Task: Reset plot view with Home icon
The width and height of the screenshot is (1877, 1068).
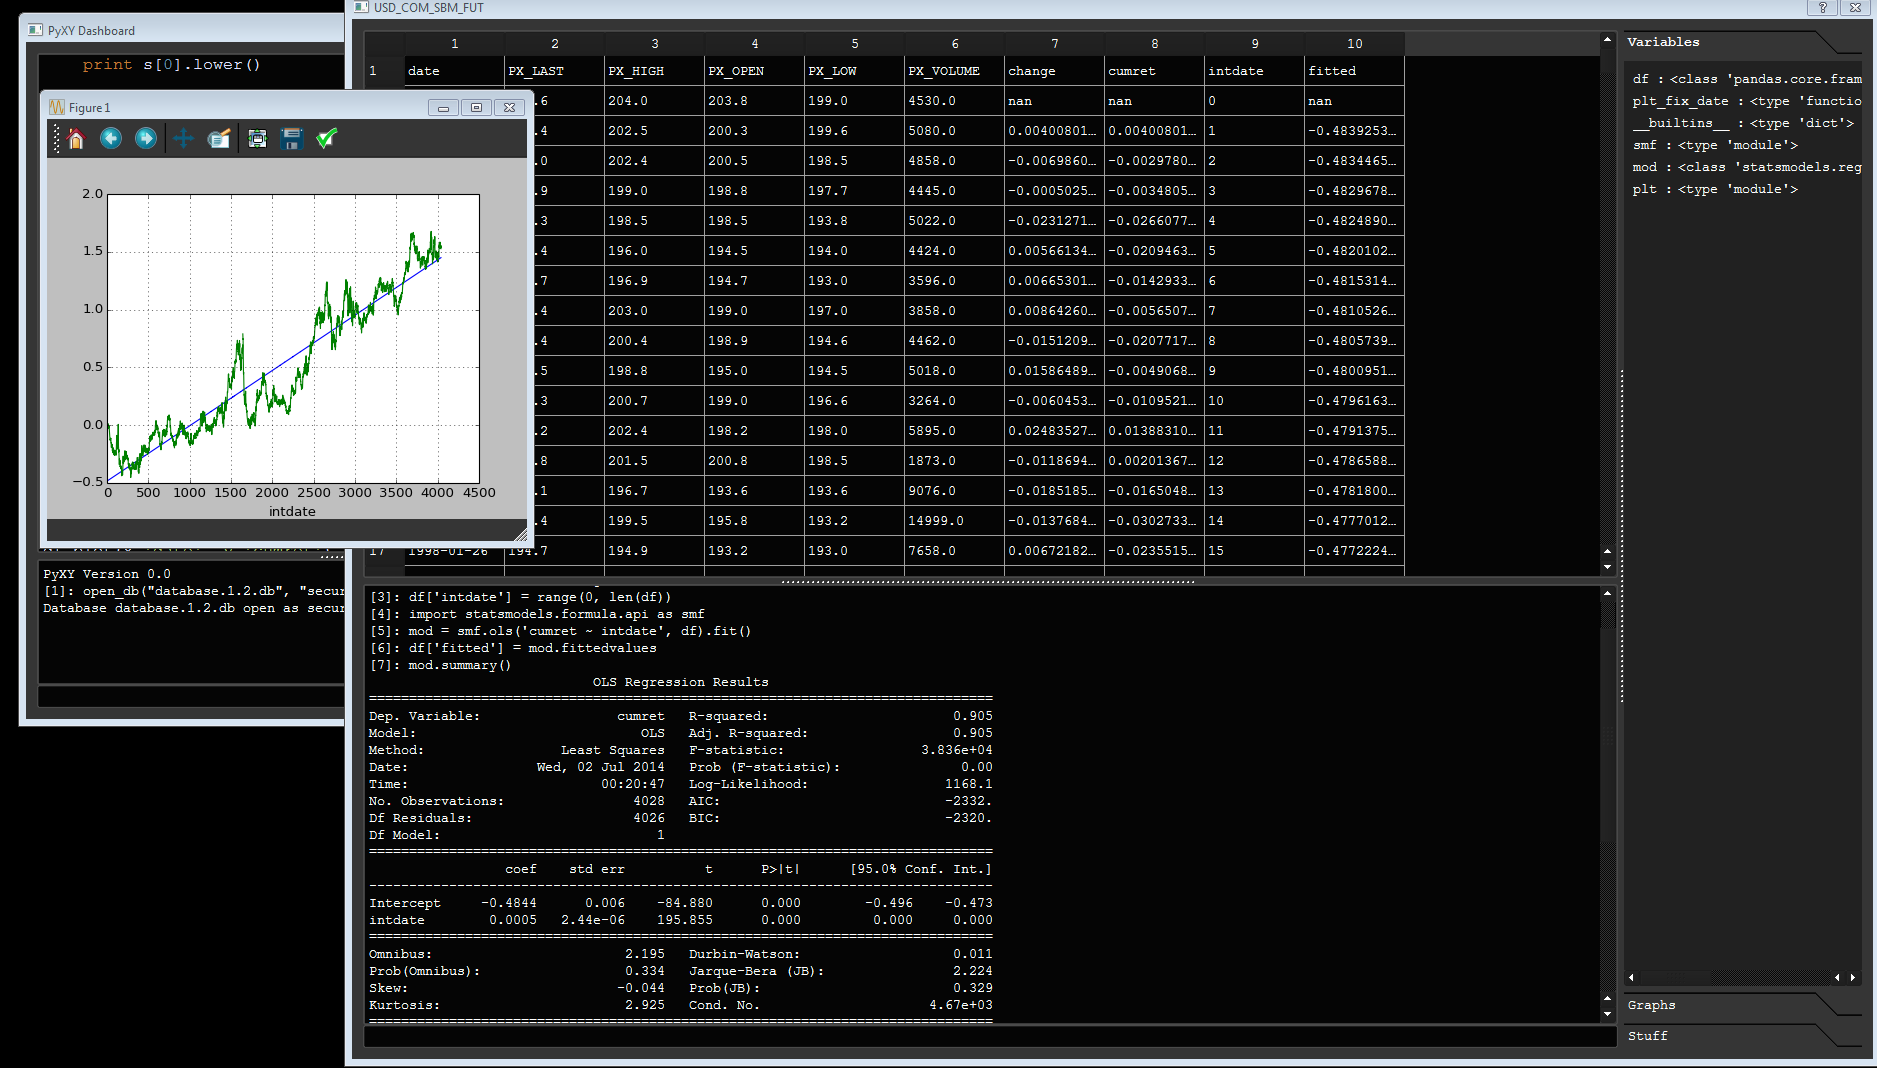Action: 76,139
